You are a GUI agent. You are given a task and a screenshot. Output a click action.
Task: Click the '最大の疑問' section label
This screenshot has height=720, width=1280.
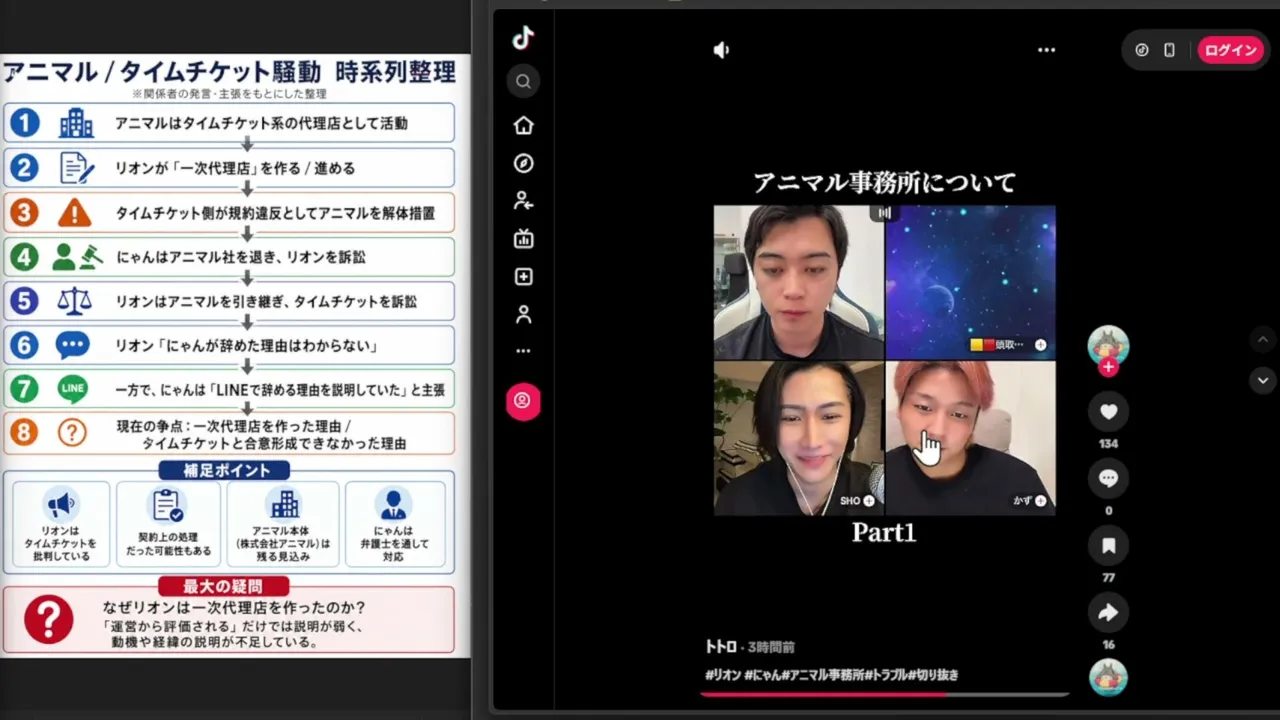point(224,586)
